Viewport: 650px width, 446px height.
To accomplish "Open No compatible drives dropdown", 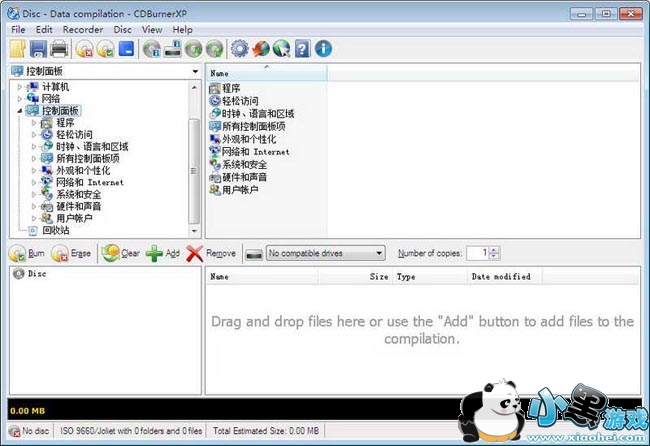I will point(325,253).
